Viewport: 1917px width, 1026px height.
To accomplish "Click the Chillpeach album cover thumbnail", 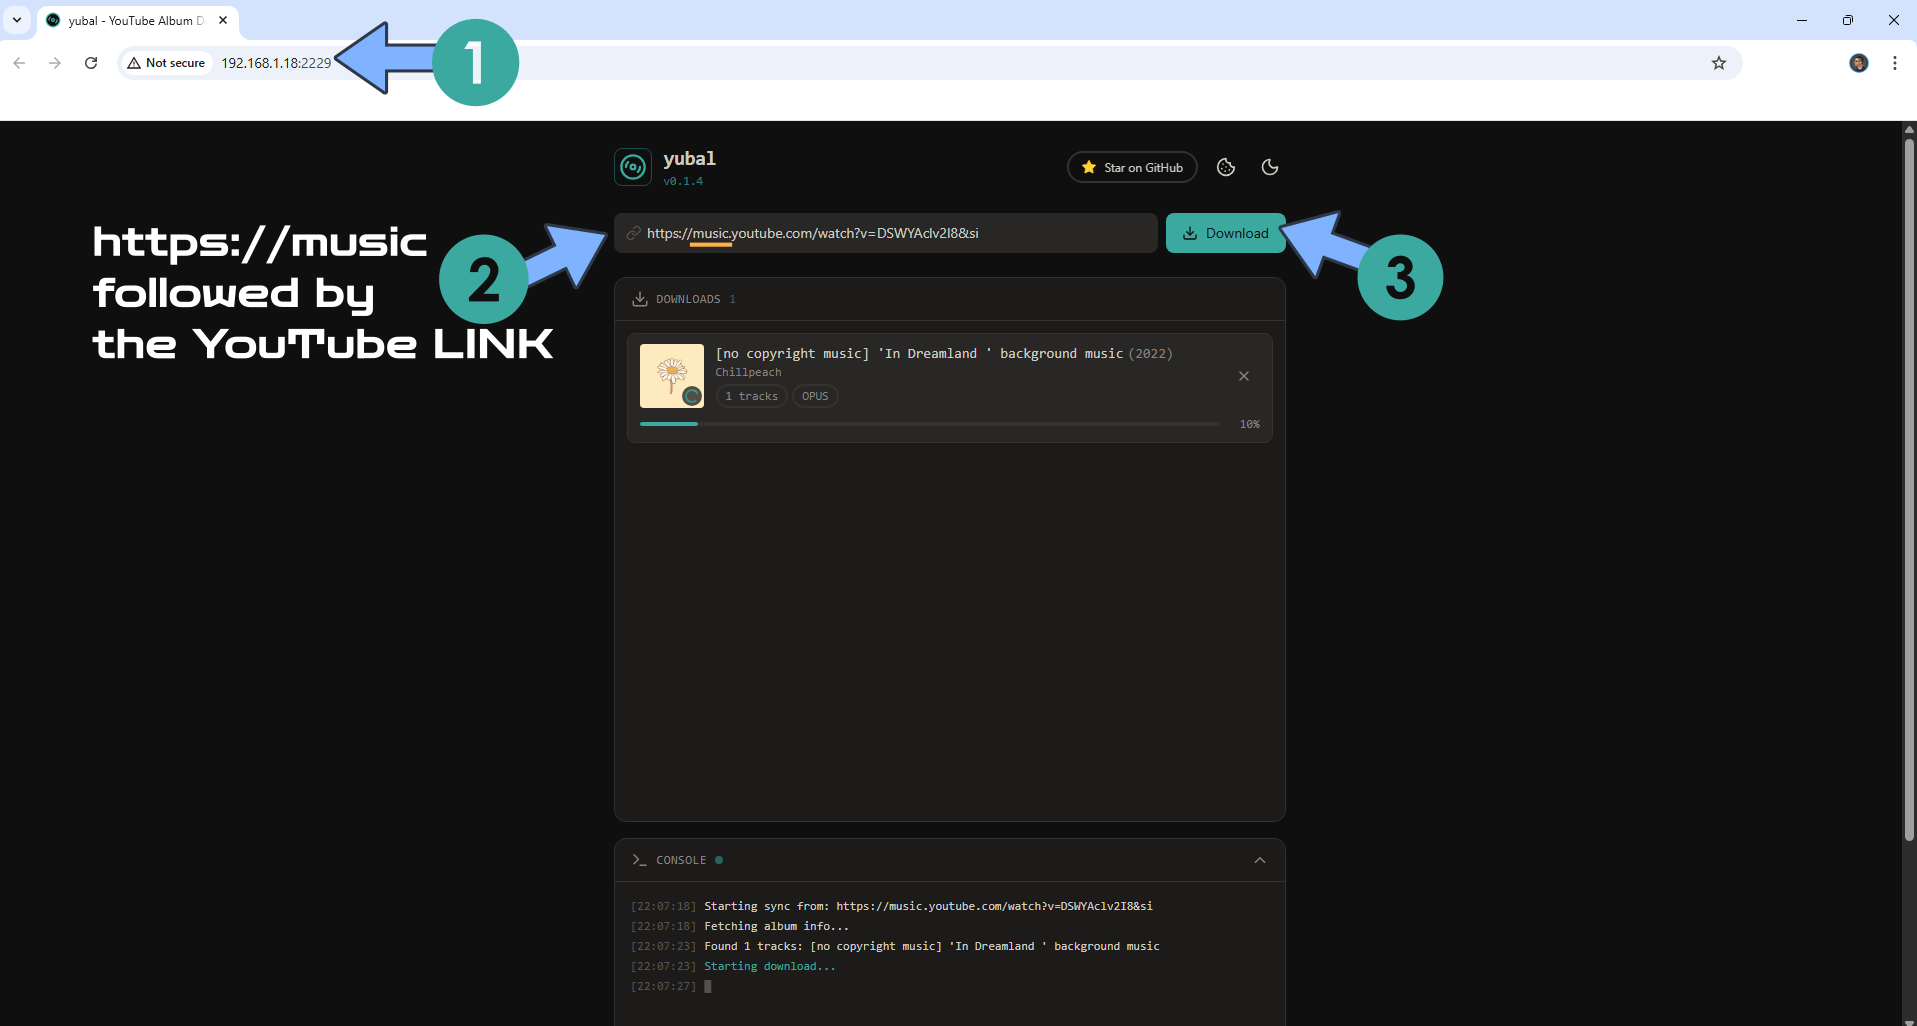I will (672, 376).
